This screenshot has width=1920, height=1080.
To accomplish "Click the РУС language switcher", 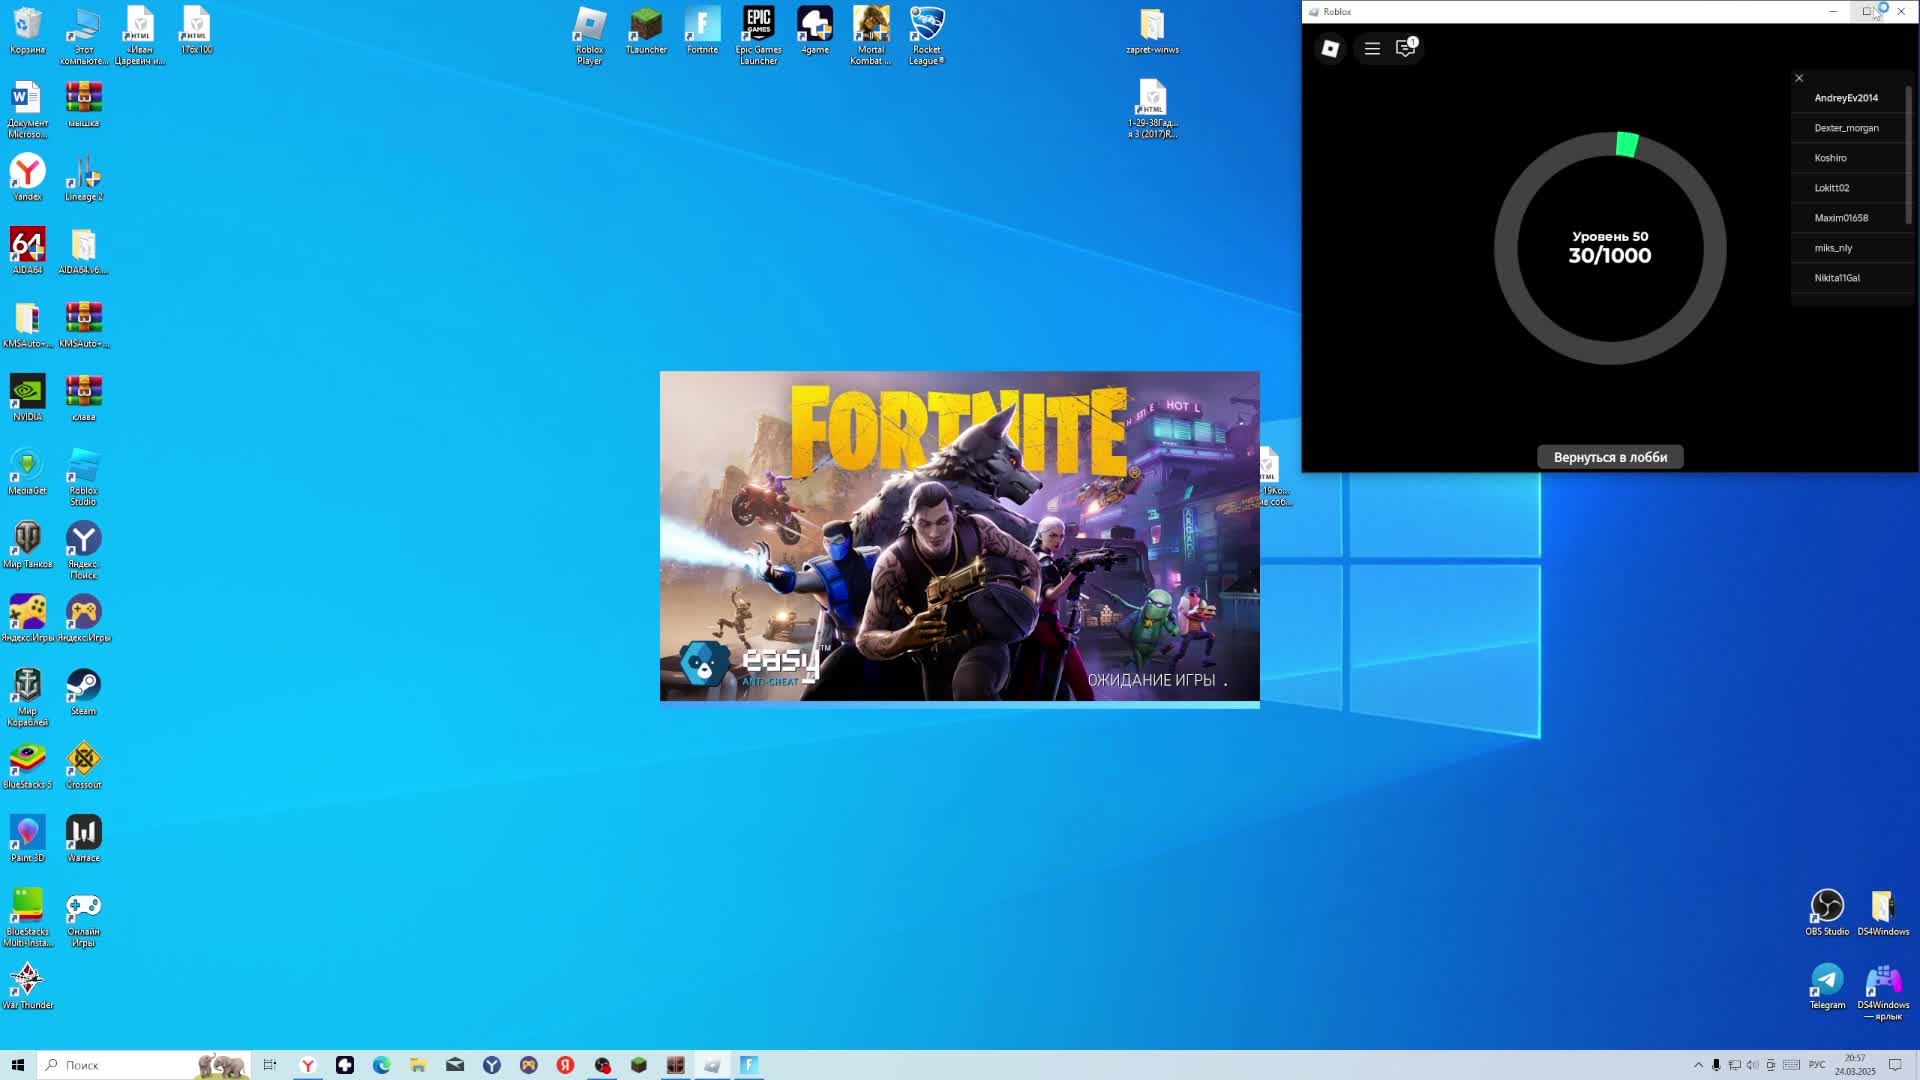I will [1817, 1065].
